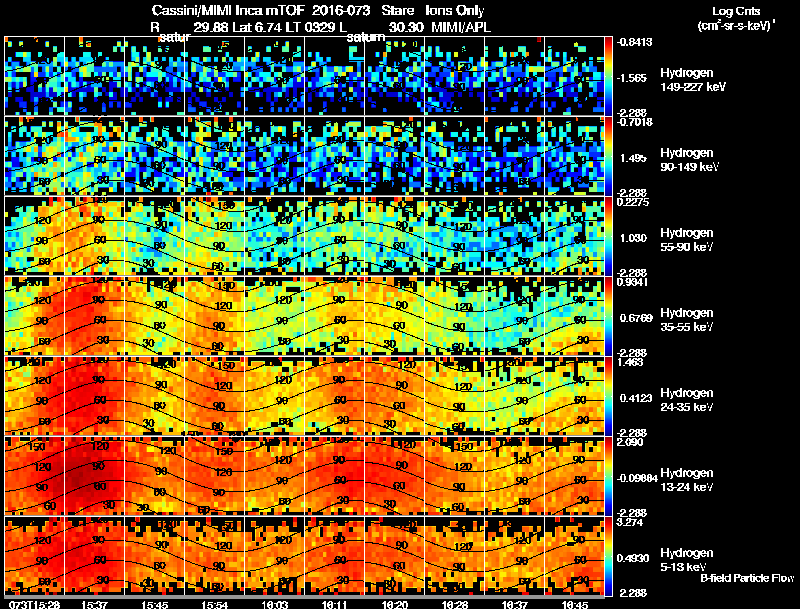Click the Log Cnts units header
Viewport: 800px width, 609px height.
click(736, 18)
